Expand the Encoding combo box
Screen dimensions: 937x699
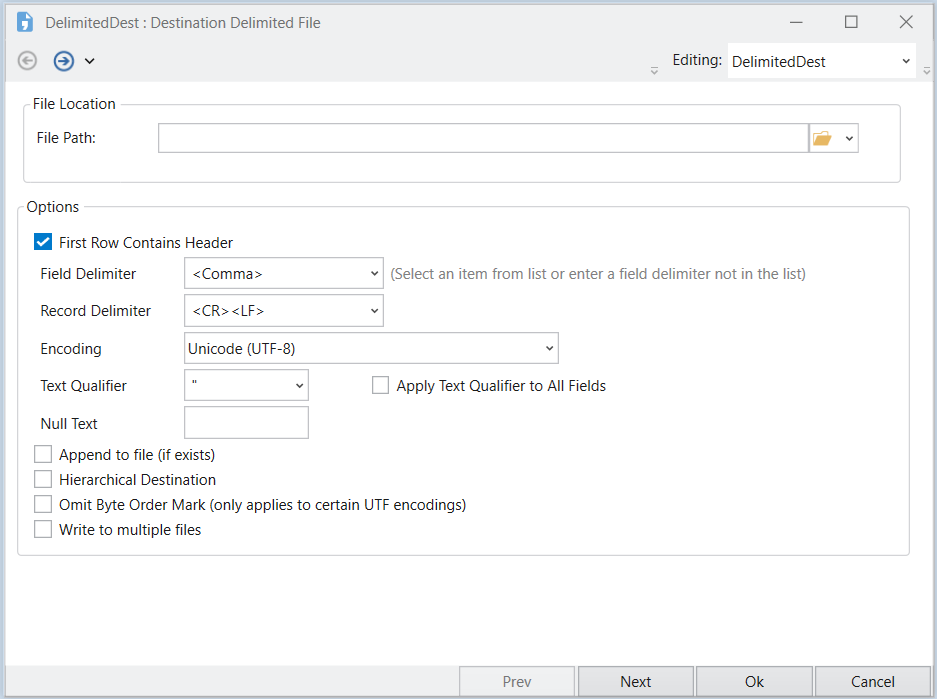point(549,348)
